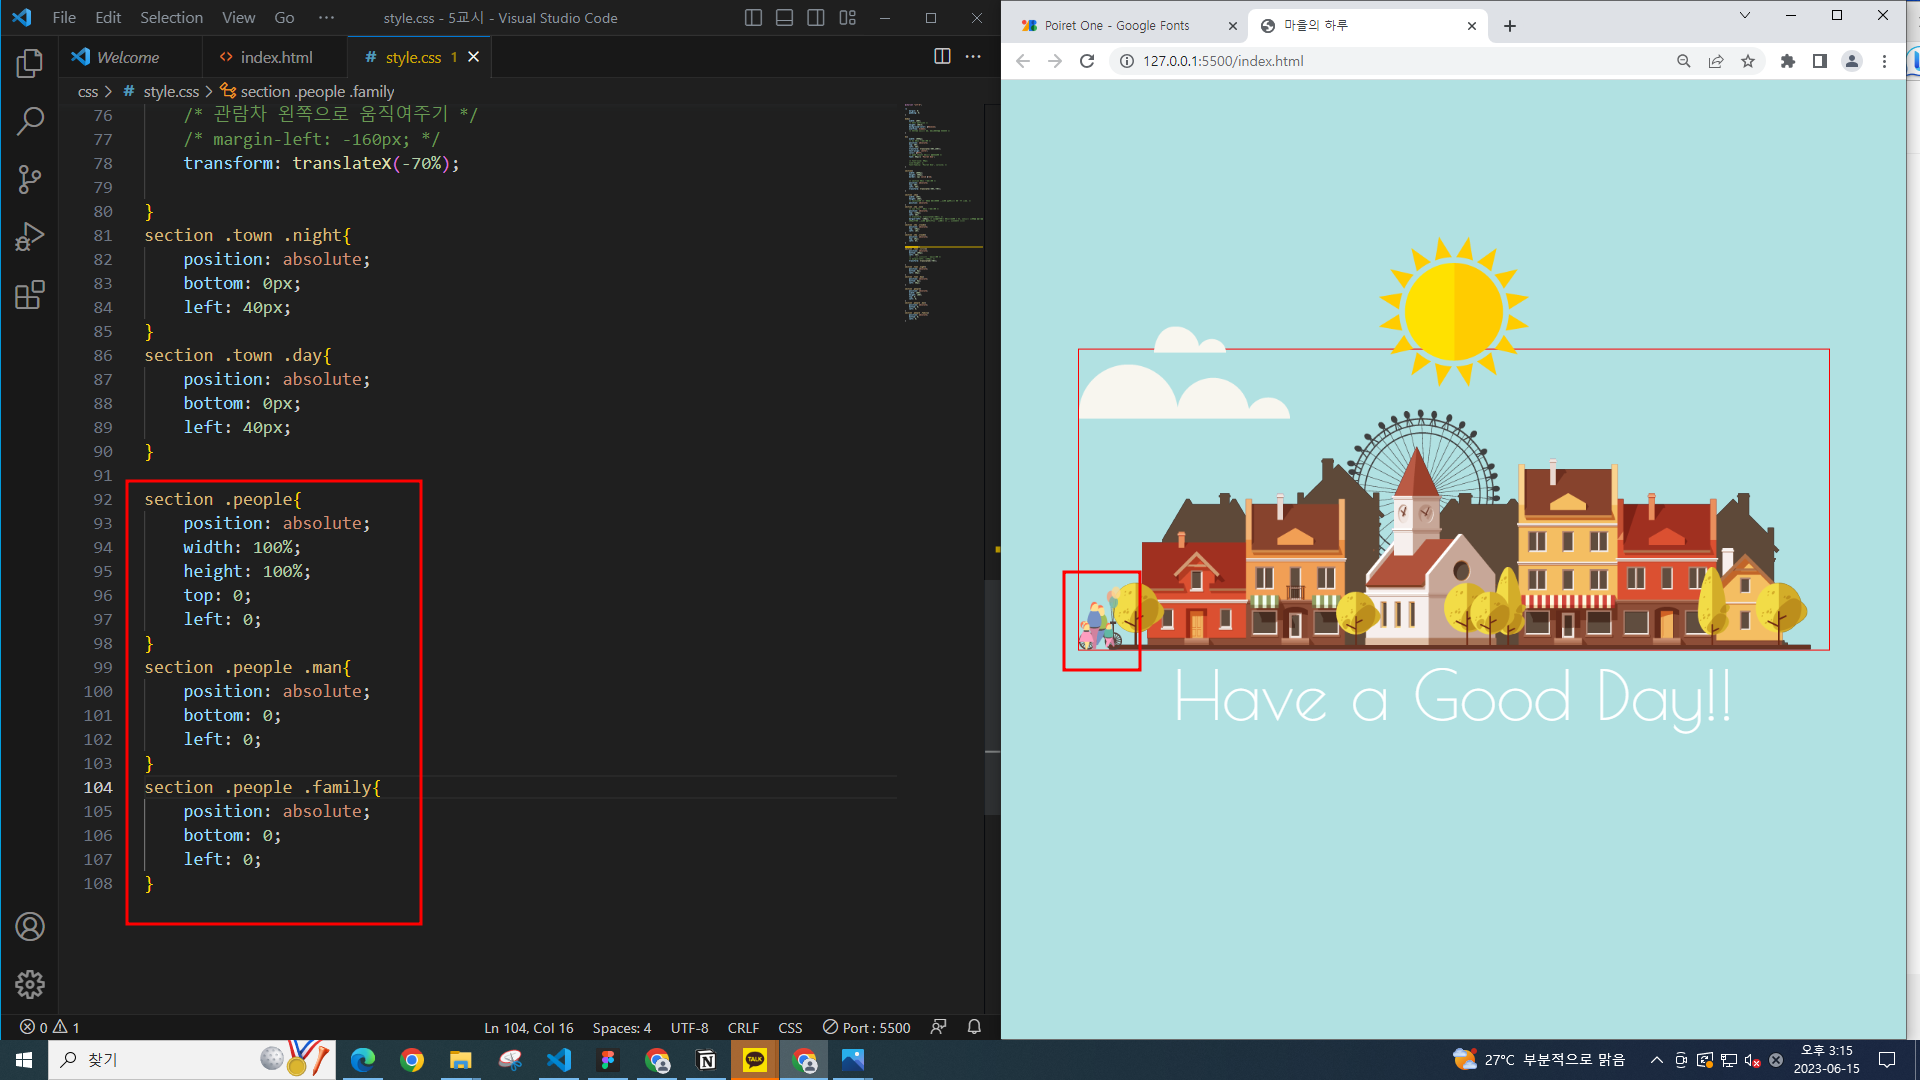Viewport: 1920px width, 1080px height.
Task: Reload the browser page
Action: pyautogui.click(x=1087, y=61)
